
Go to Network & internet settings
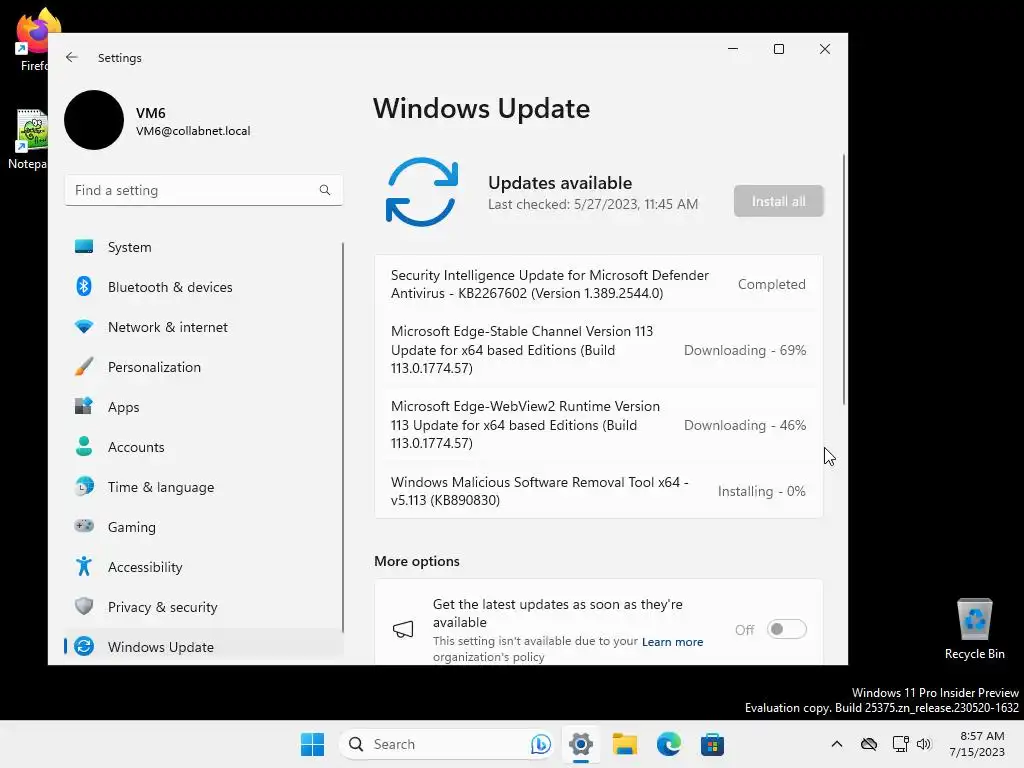click(204, 327)
